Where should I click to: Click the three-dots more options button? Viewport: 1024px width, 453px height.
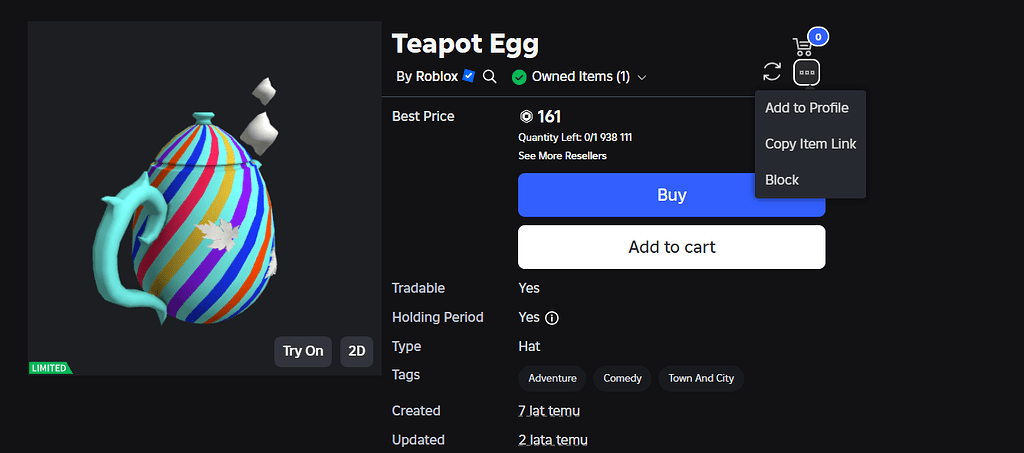(x=807, y=72)
